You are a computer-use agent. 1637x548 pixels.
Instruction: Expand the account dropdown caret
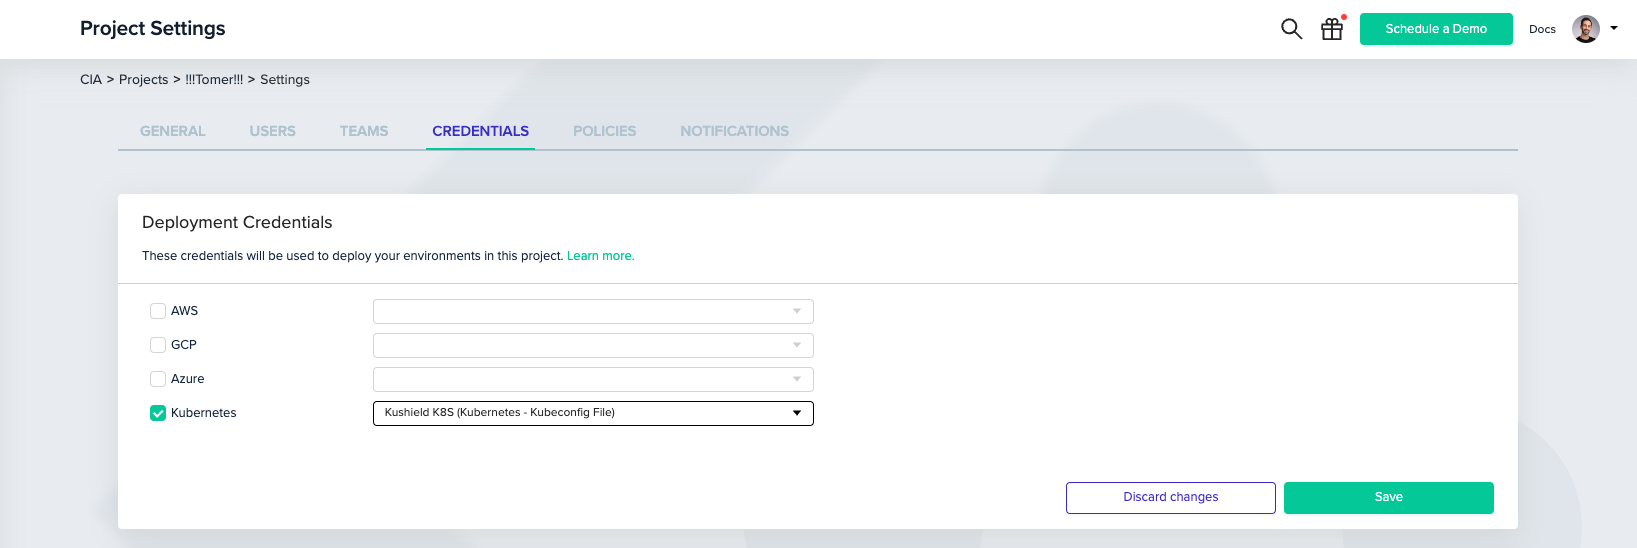(x=1614, y=28)
